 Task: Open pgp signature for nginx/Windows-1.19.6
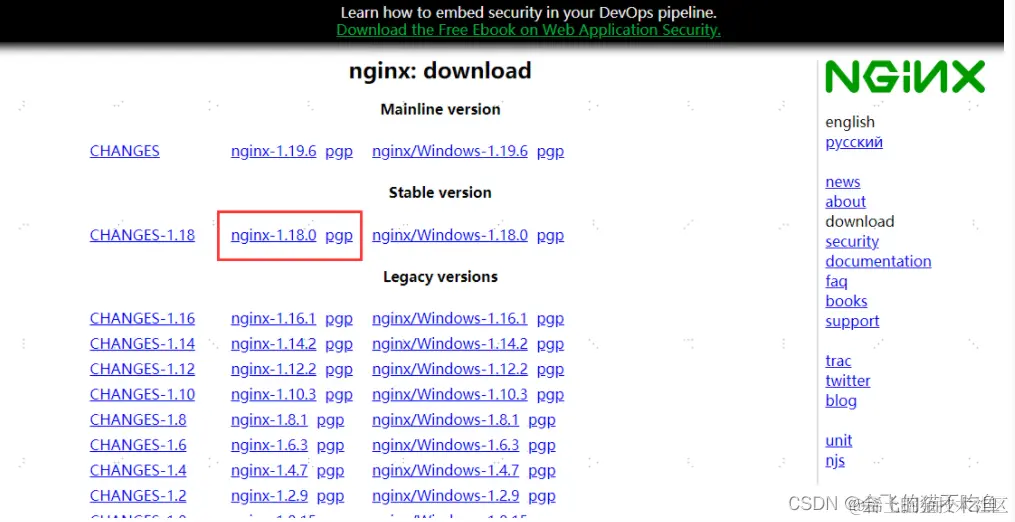550,152
